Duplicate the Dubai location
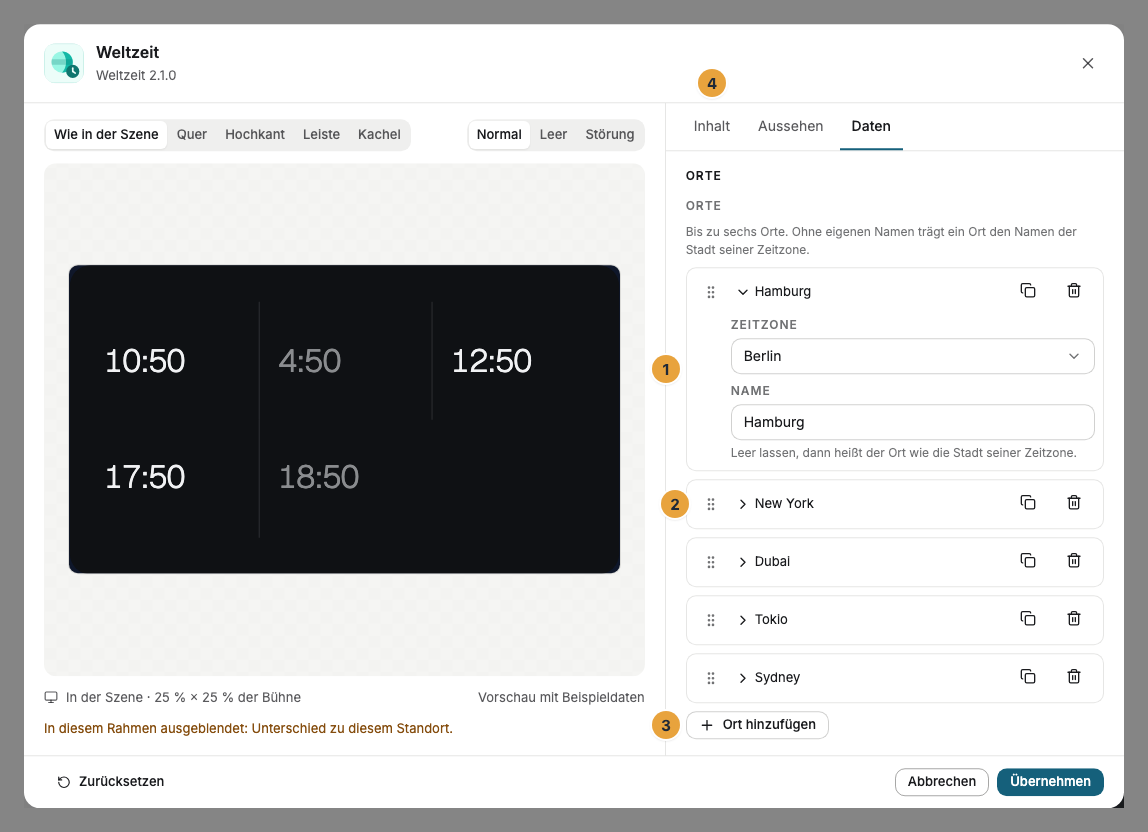The height and width of the screenshot is (832, 1148). (1028, 560)
